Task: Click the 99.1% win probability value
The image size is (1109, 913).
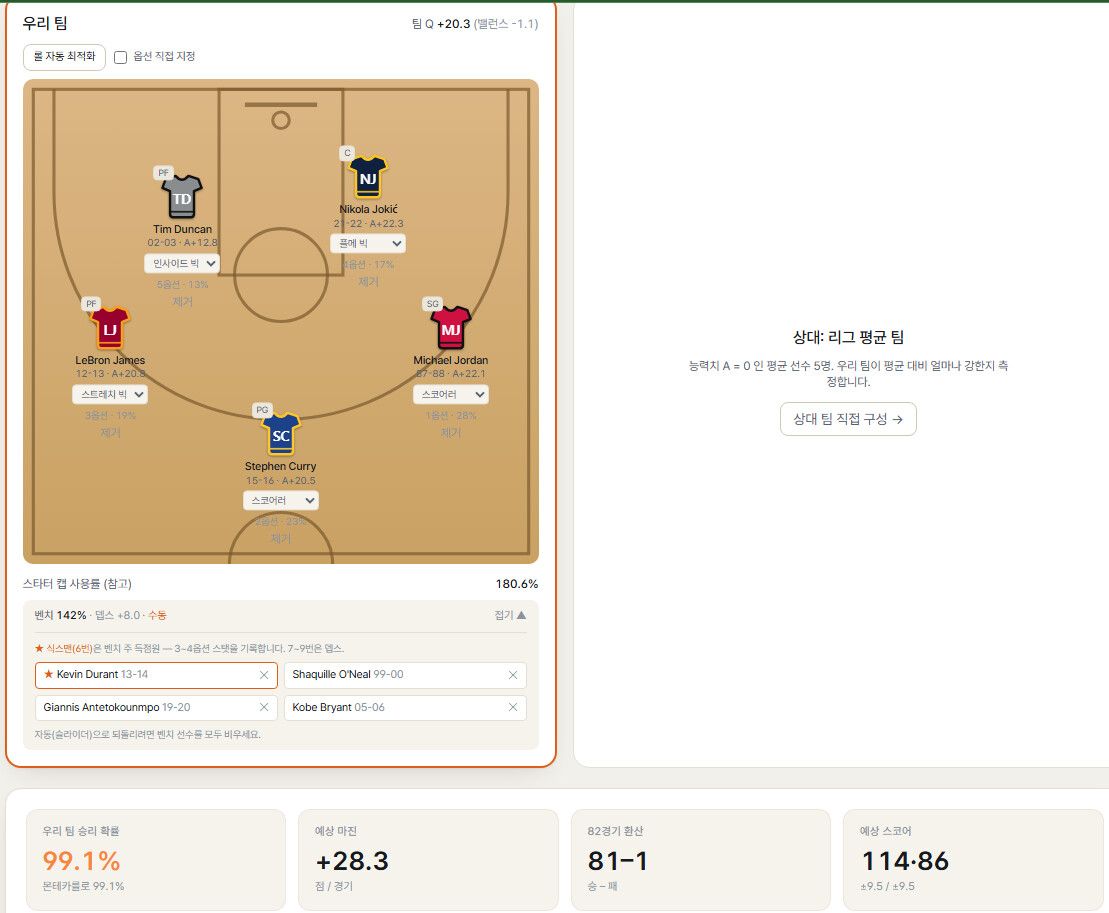Action: (x=81, y=861)
